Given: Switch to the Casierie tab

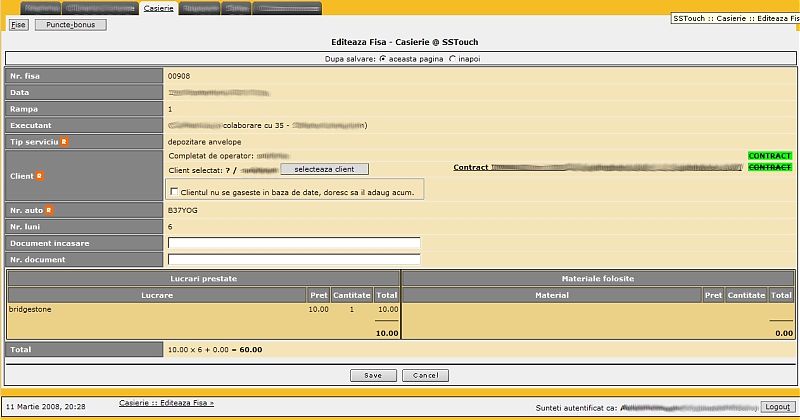Looking at the screenshot, I should pos(159,8).
